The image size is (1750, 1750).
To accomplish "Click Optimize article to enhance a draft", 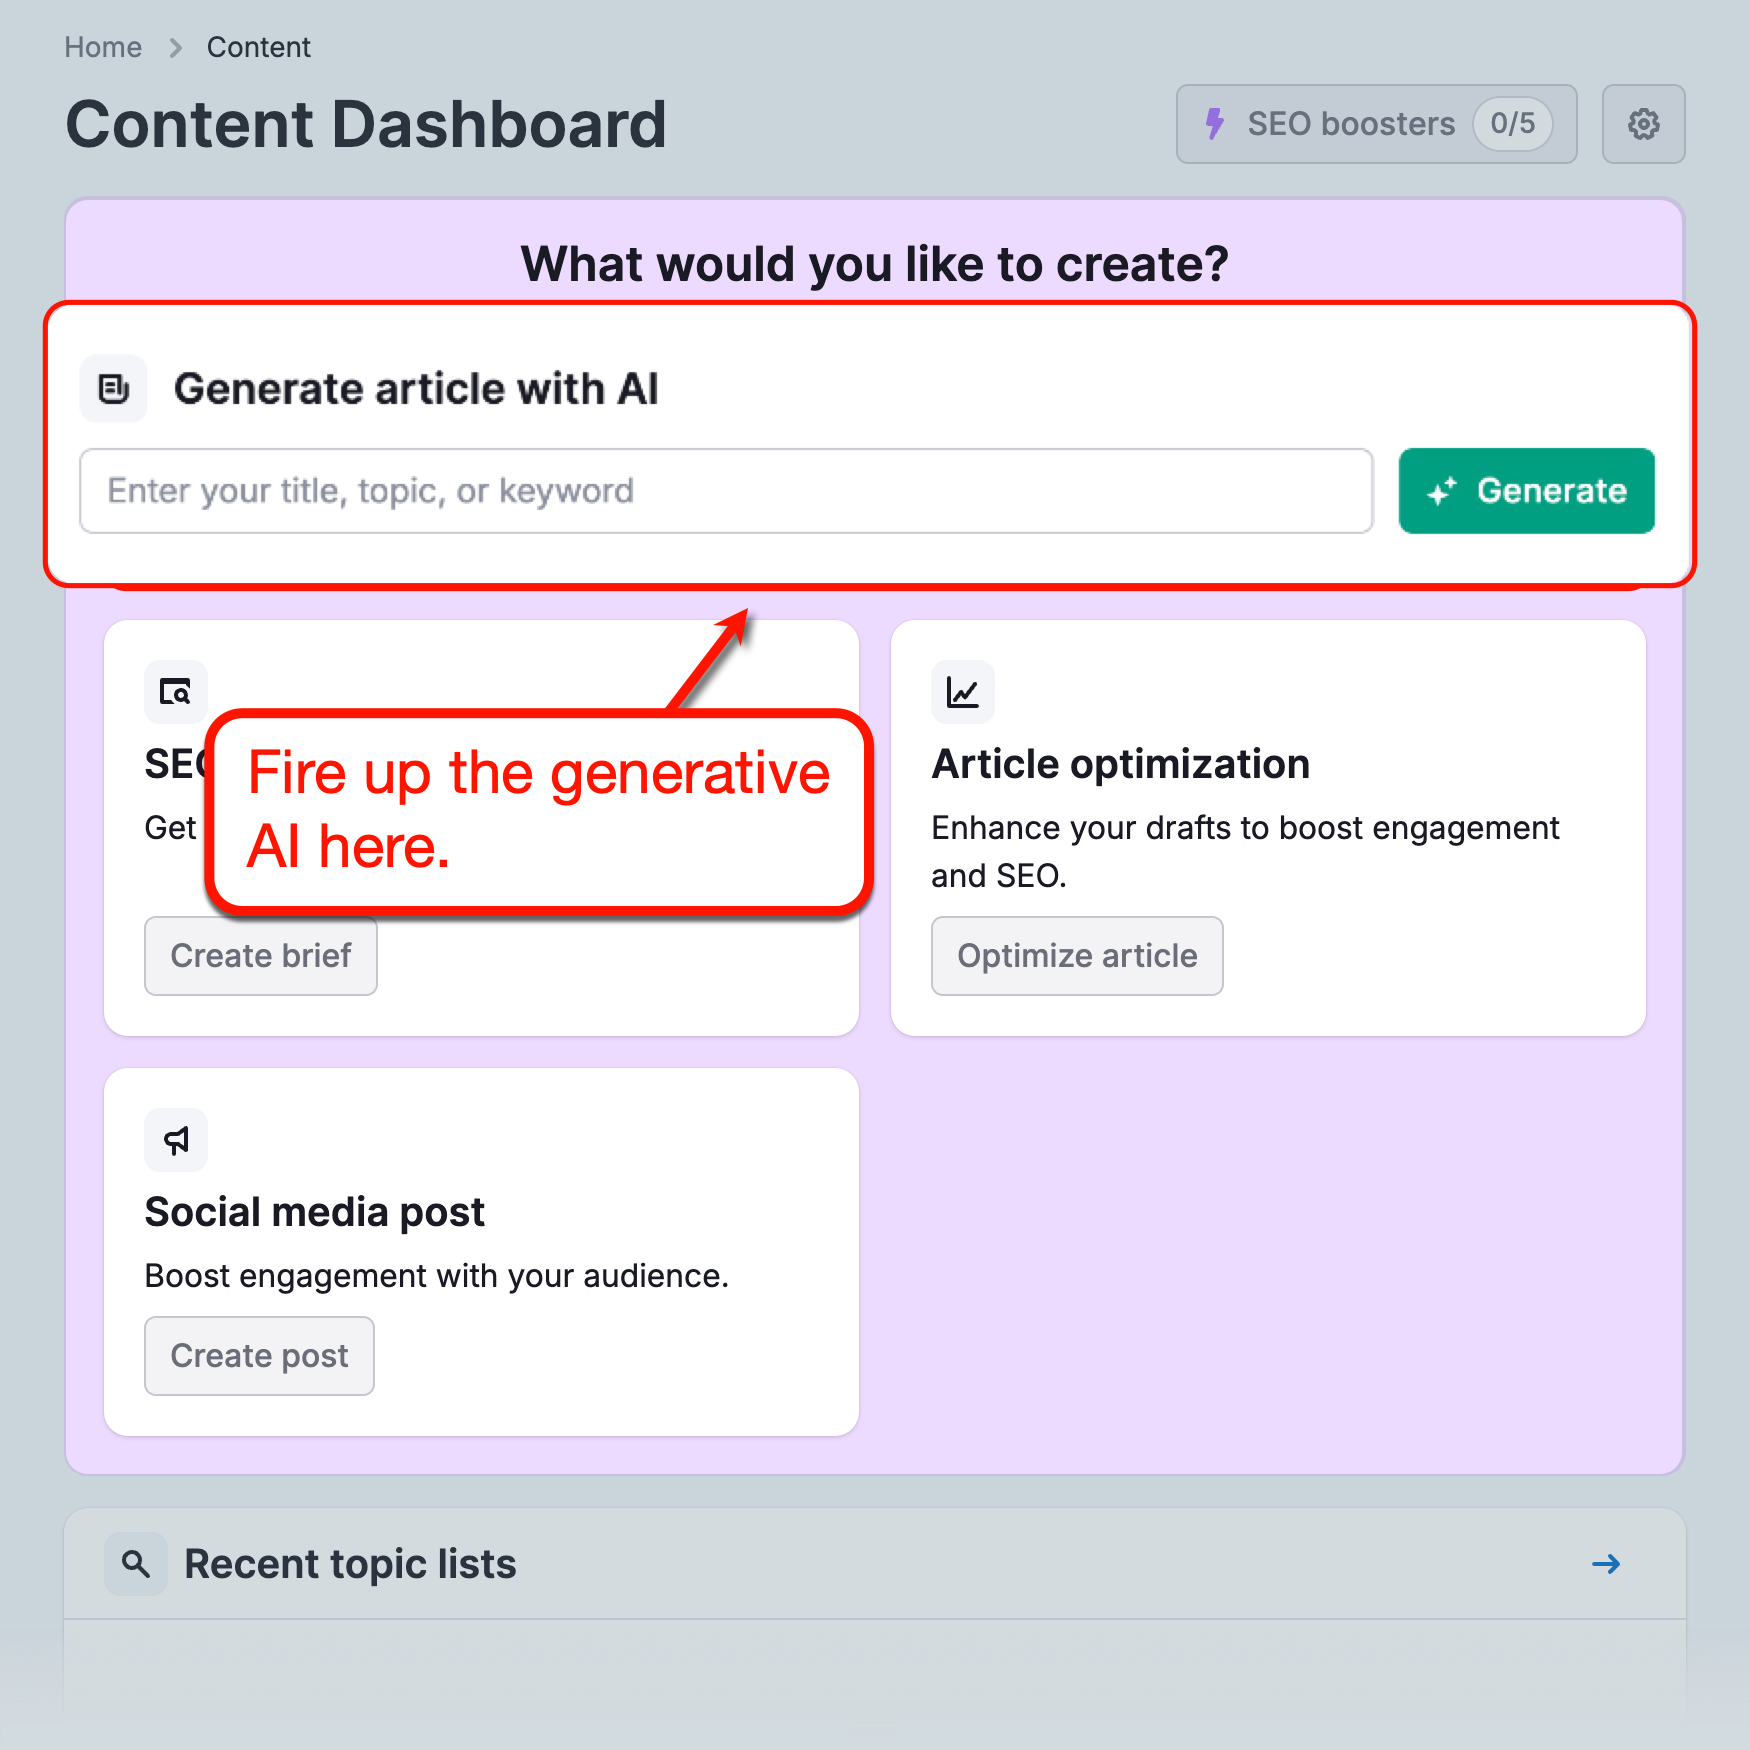I will point(1076,955).
